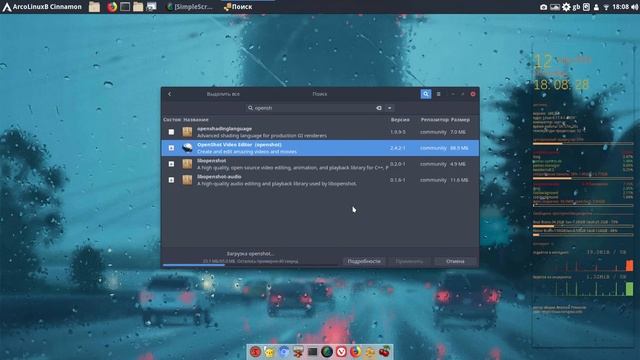The height and width of the screenshot is (360, 640).
Task: Click the libopenshot package box icon
Action: [x=187, y=164]
